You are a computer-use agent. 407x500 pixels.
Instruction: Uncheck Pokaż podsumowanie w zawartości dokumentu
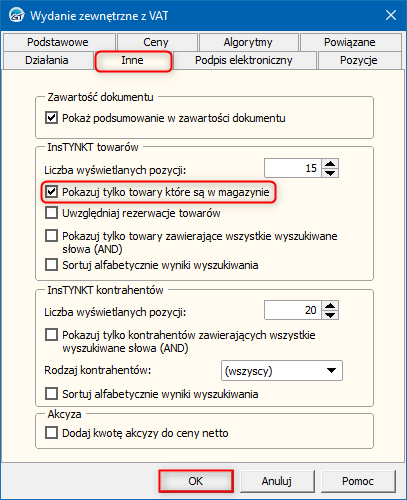(51, 118)
